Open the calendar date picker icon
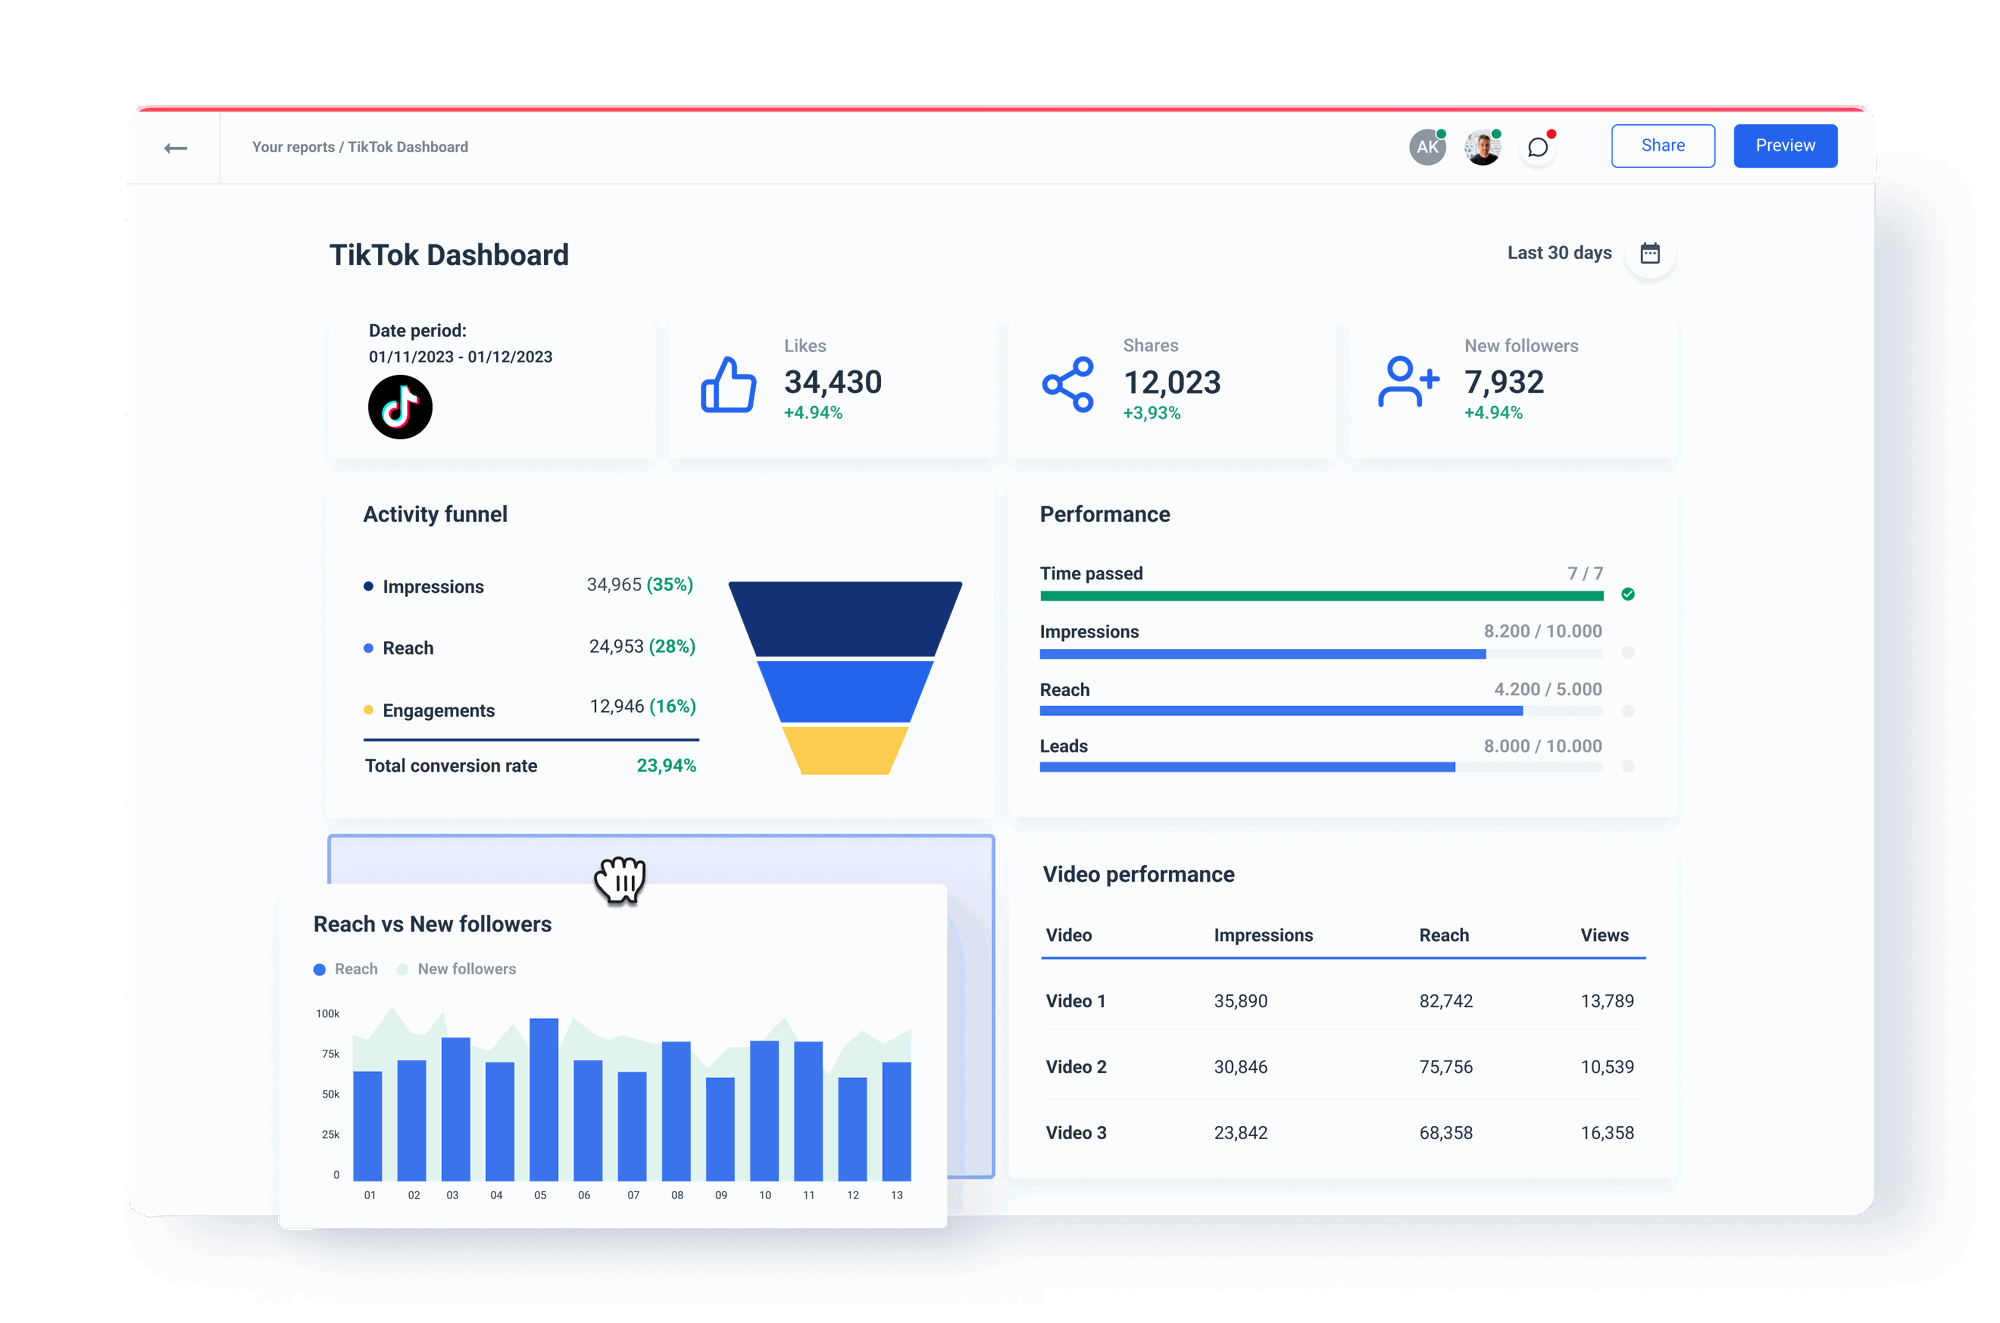2000x1323 pixels. (x=1651, y=253)
